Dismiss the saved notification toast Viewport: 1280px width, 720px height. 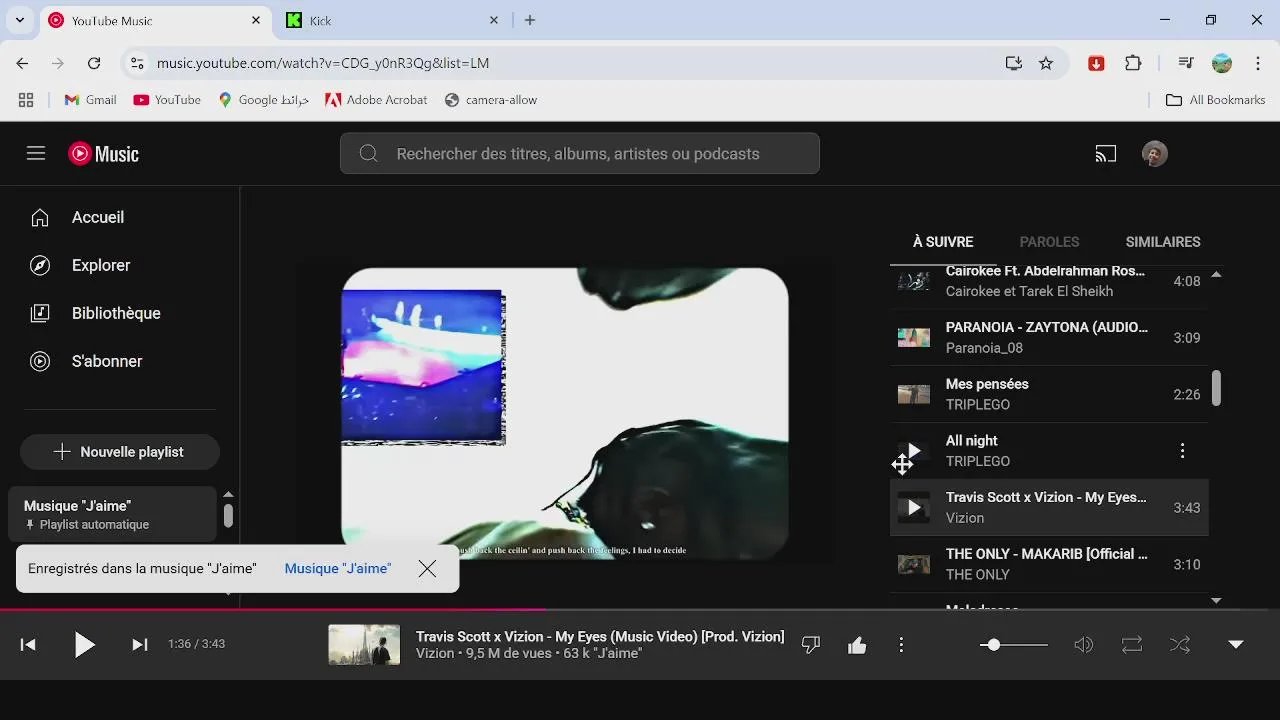point(427,568)
